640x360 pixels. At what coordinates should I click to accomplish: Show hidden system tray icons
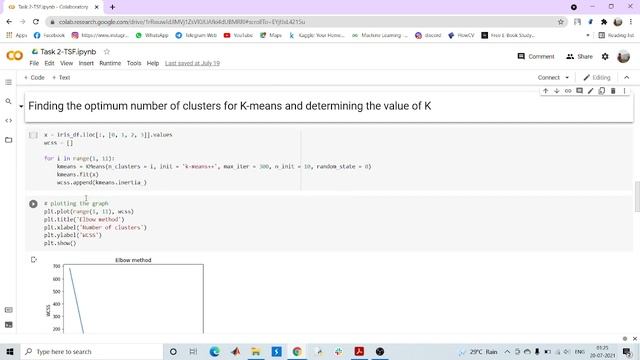pos(507,352)
